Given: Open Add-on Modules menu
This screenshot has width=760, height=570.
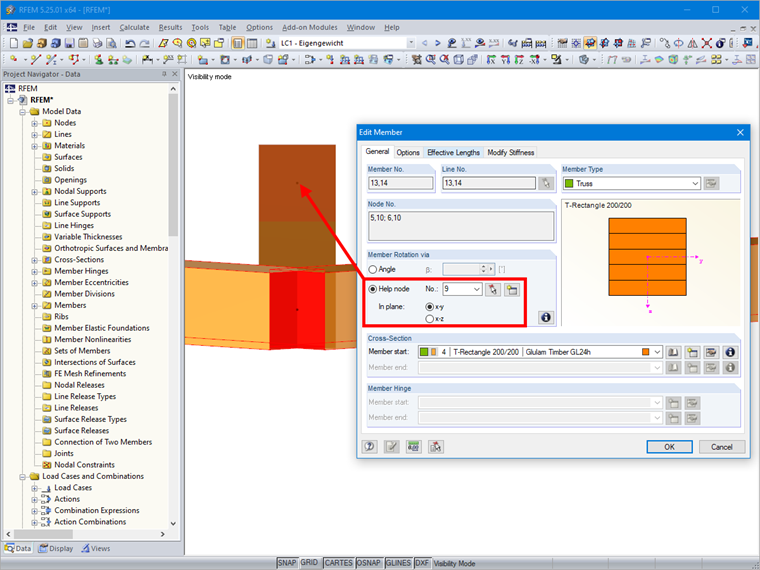Looking at the screenshot, I should click(310, 28).
